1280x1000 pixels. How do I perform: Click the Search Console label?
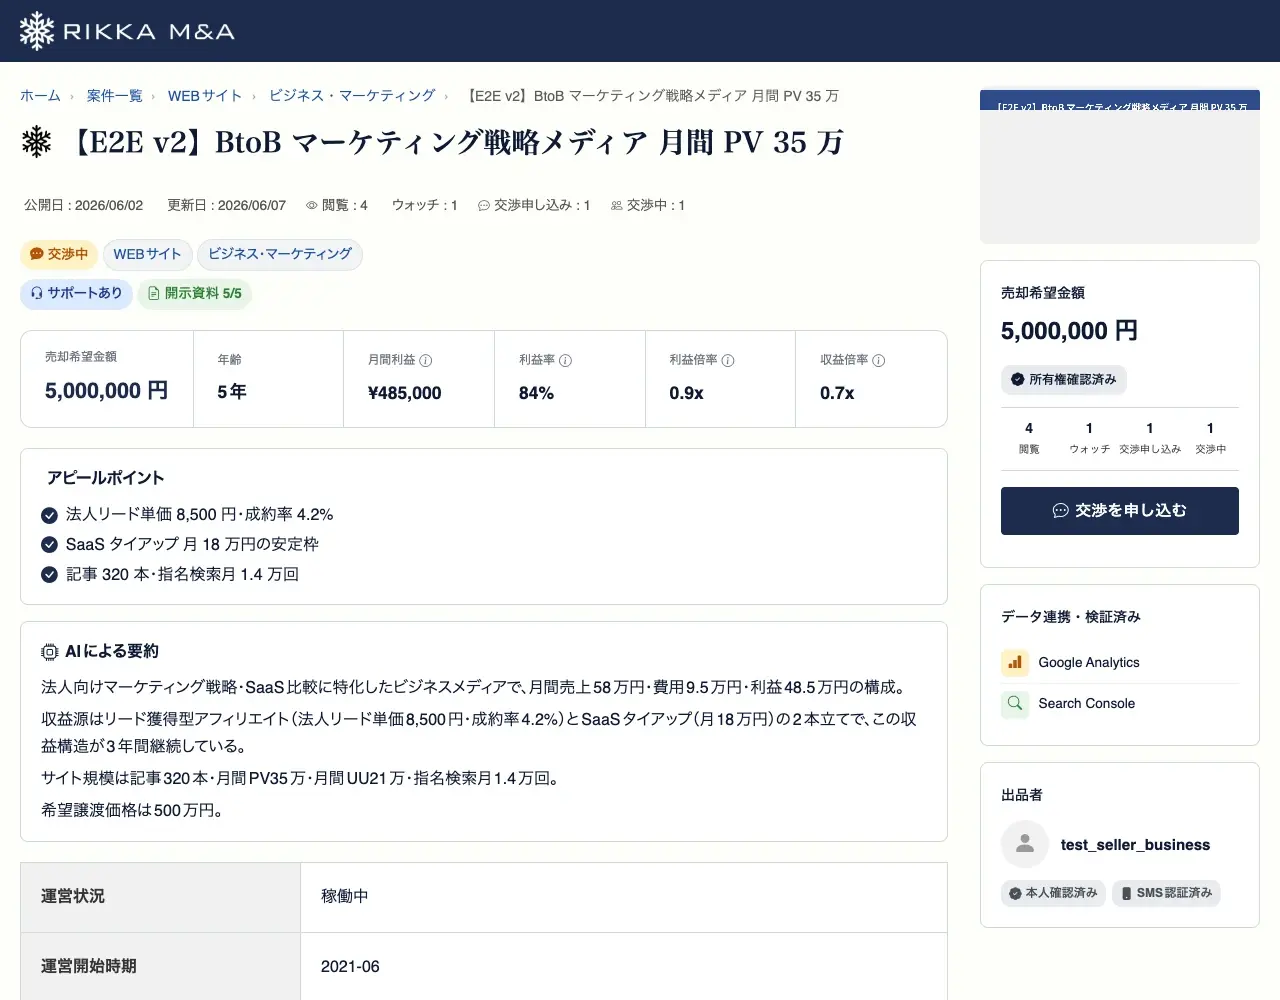(1087, 703)
